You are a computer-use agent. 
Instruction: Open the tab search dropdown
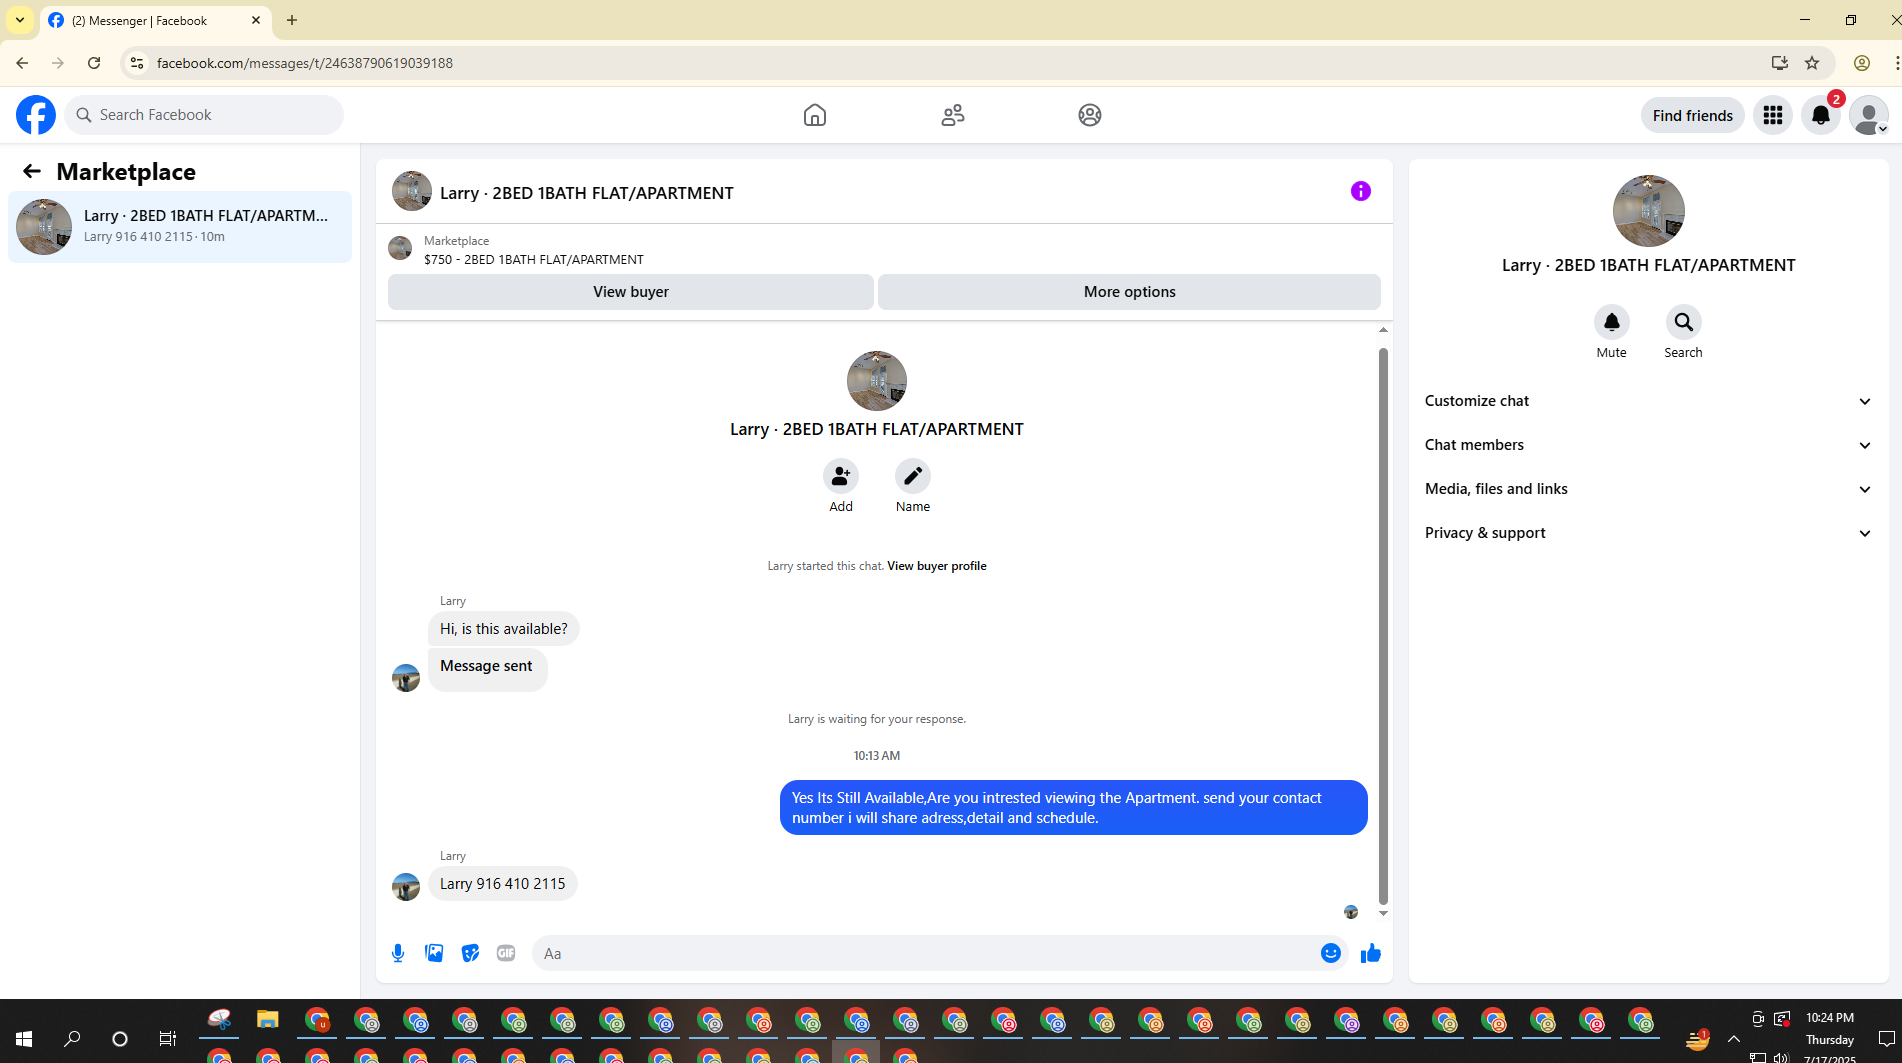pyautogui.click(x=20, y=20)
